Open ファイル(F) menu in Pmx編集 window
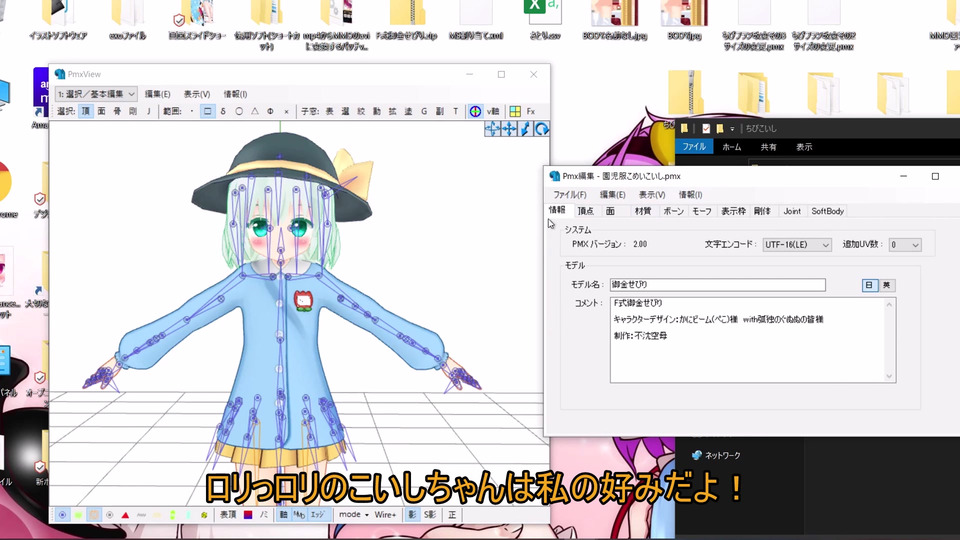 569,195
